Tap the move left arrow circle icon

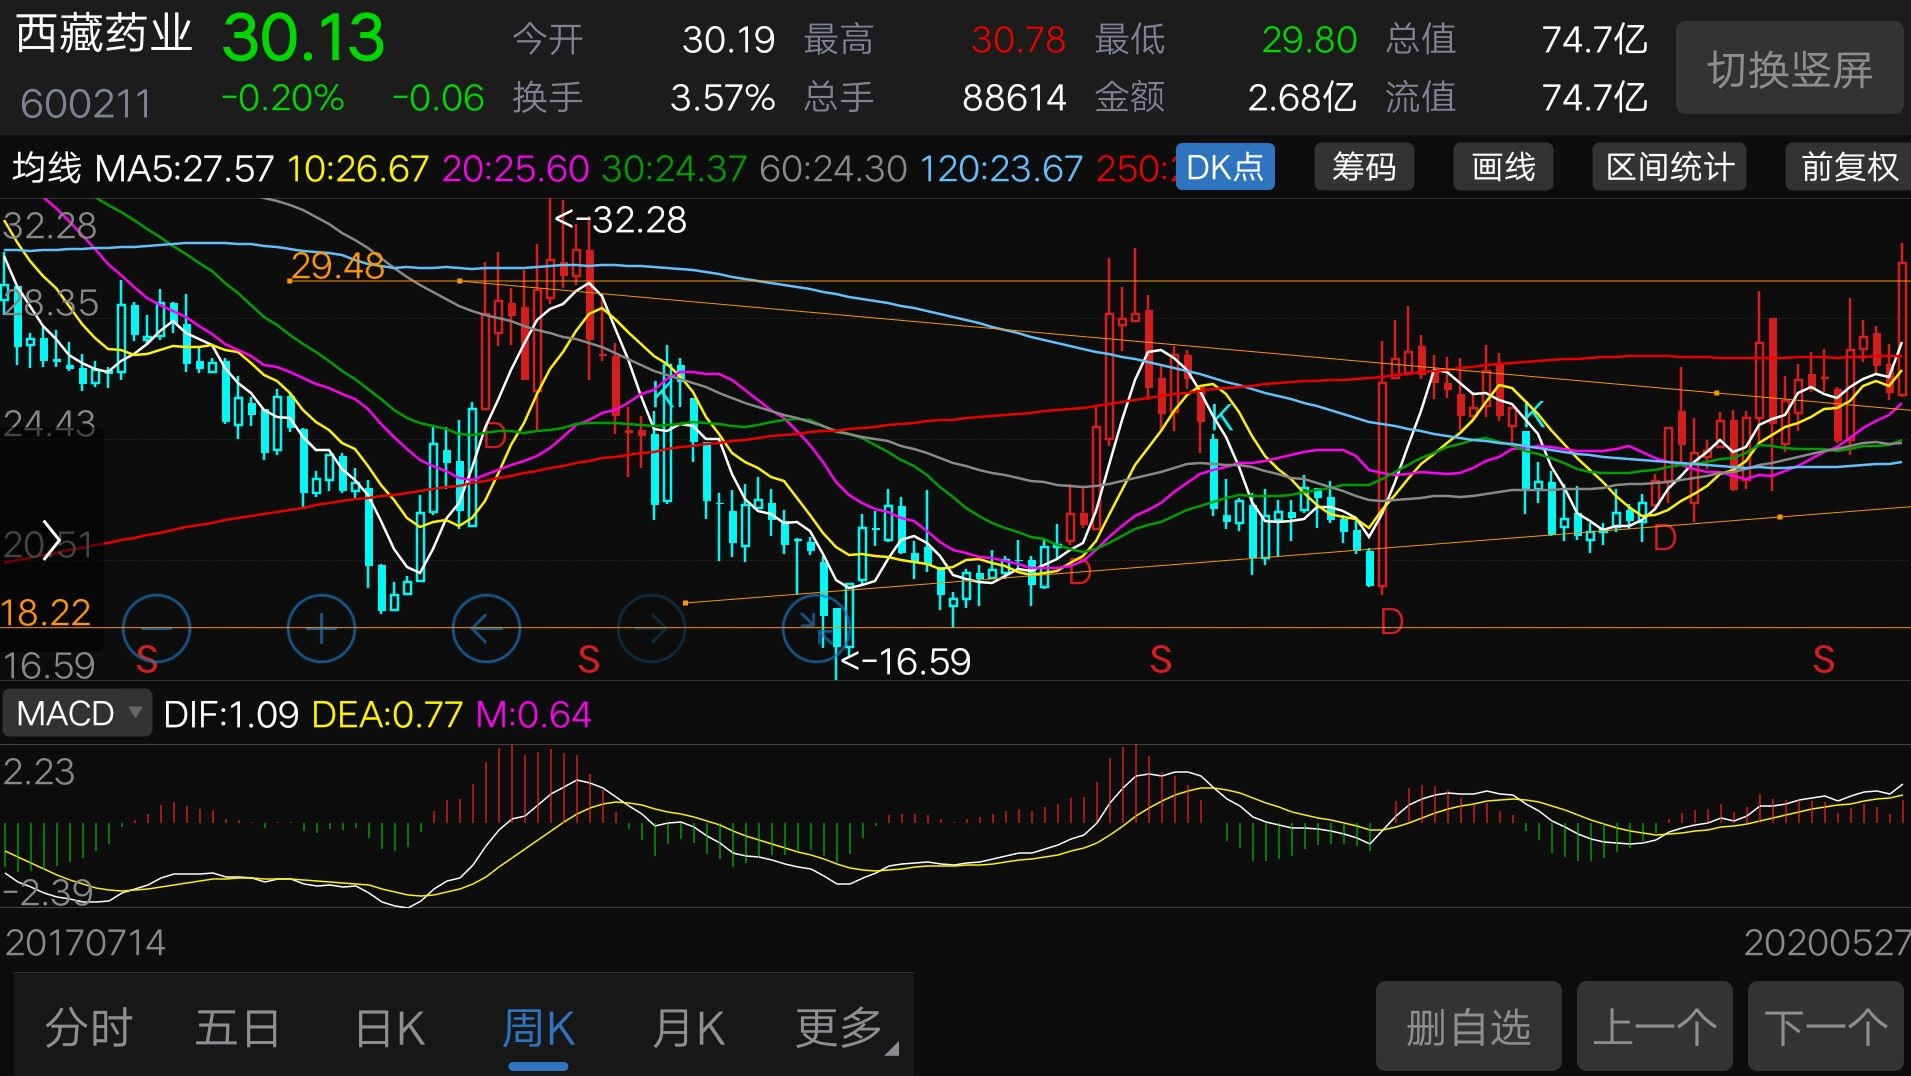[486, 628]
